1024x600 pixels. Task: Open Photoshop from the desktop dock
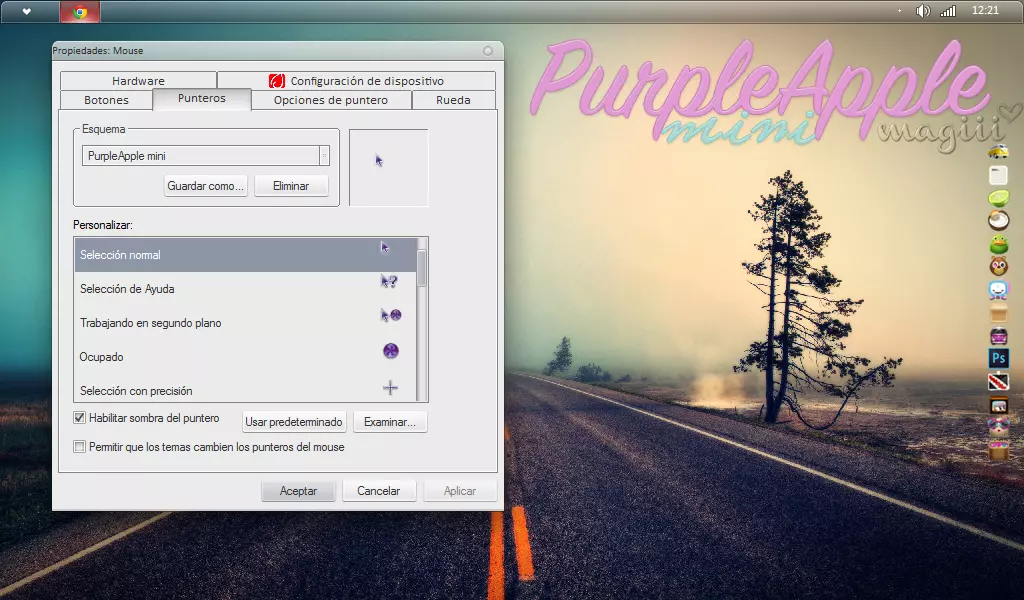tap(998, 357)
